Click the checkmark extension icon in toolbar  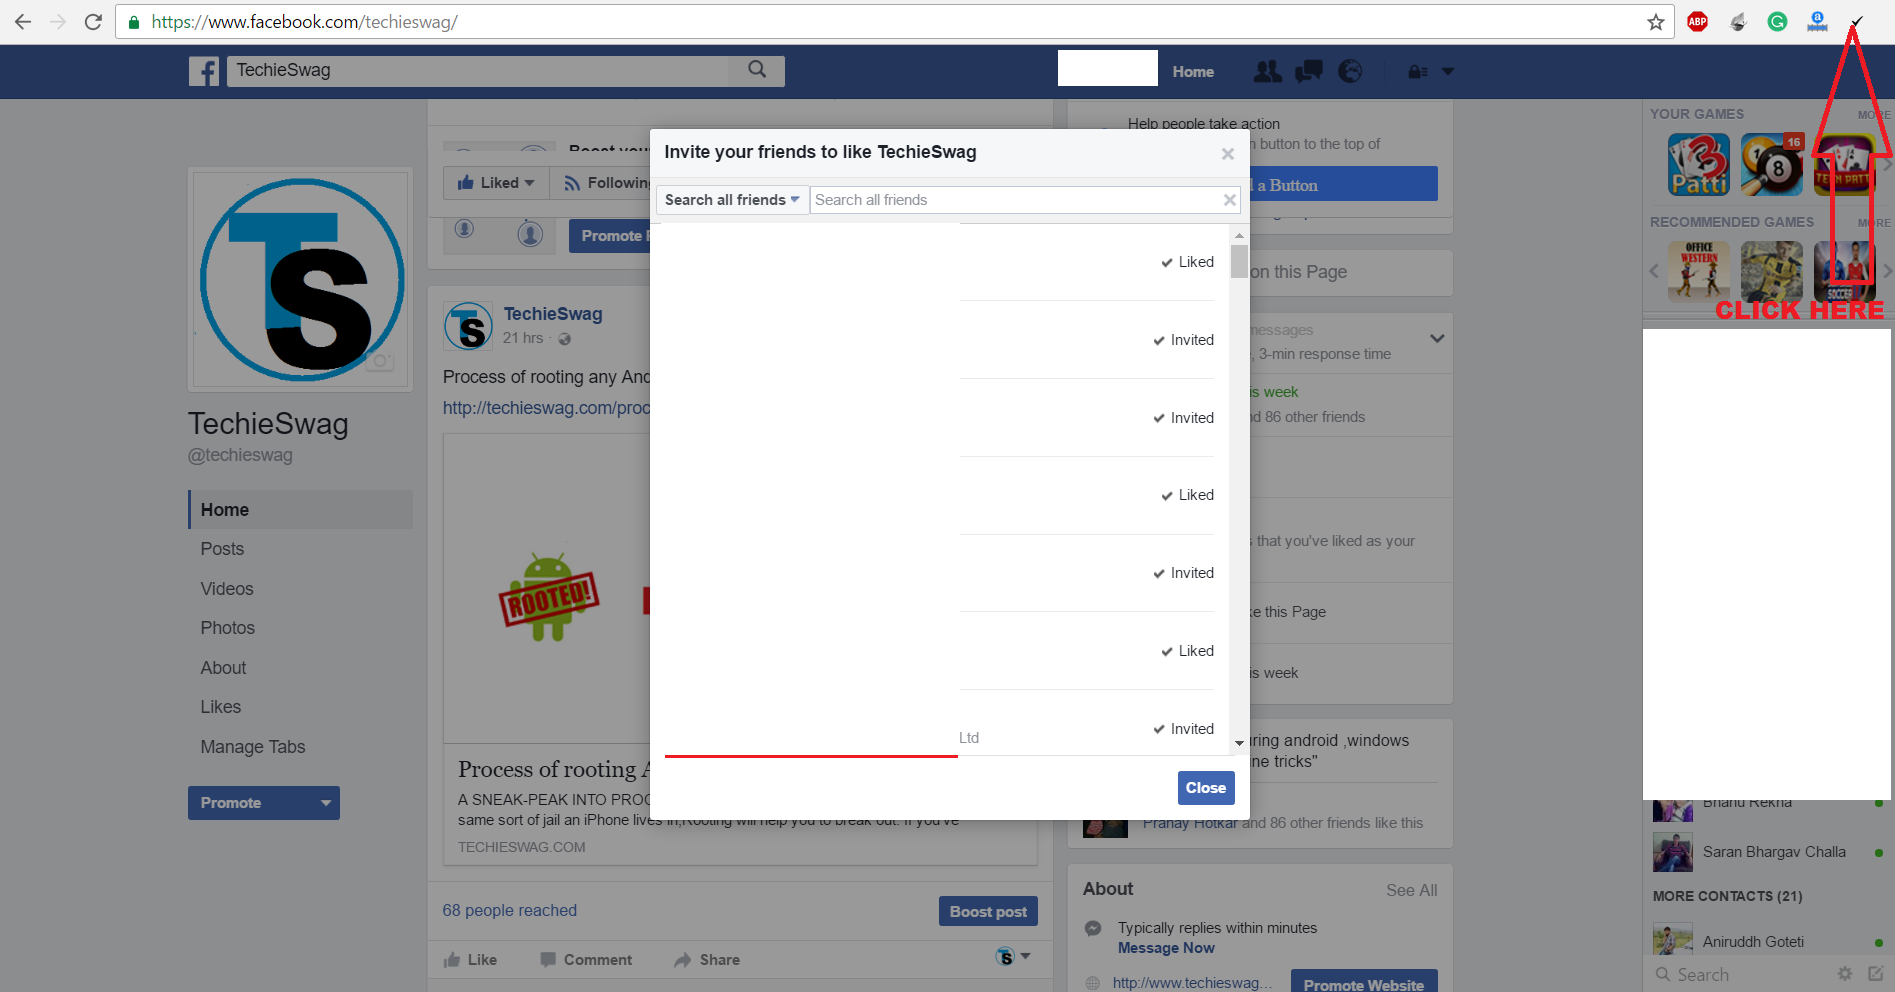[x=1857, y=22]
